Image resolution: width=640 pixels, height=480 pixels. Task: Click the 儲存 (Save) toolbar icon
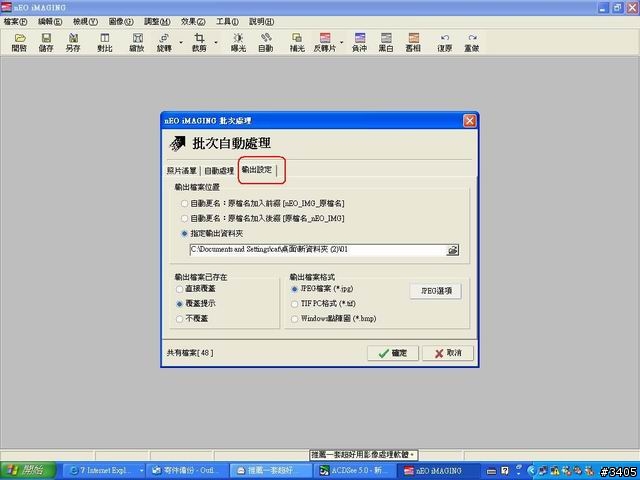point(46,42)
